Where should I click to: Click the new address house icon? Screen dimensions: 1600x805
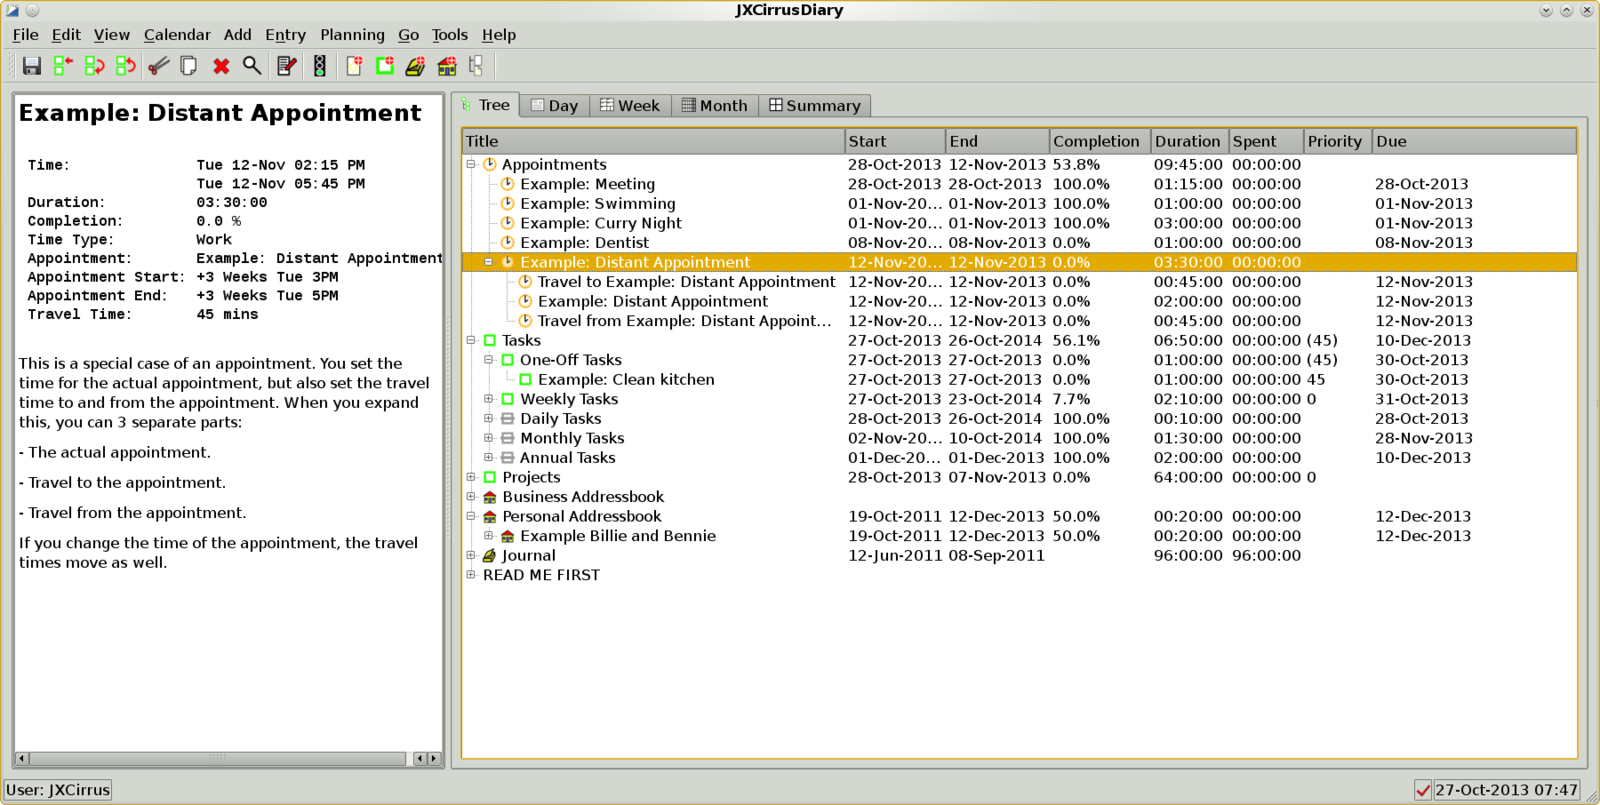[447, 66]
